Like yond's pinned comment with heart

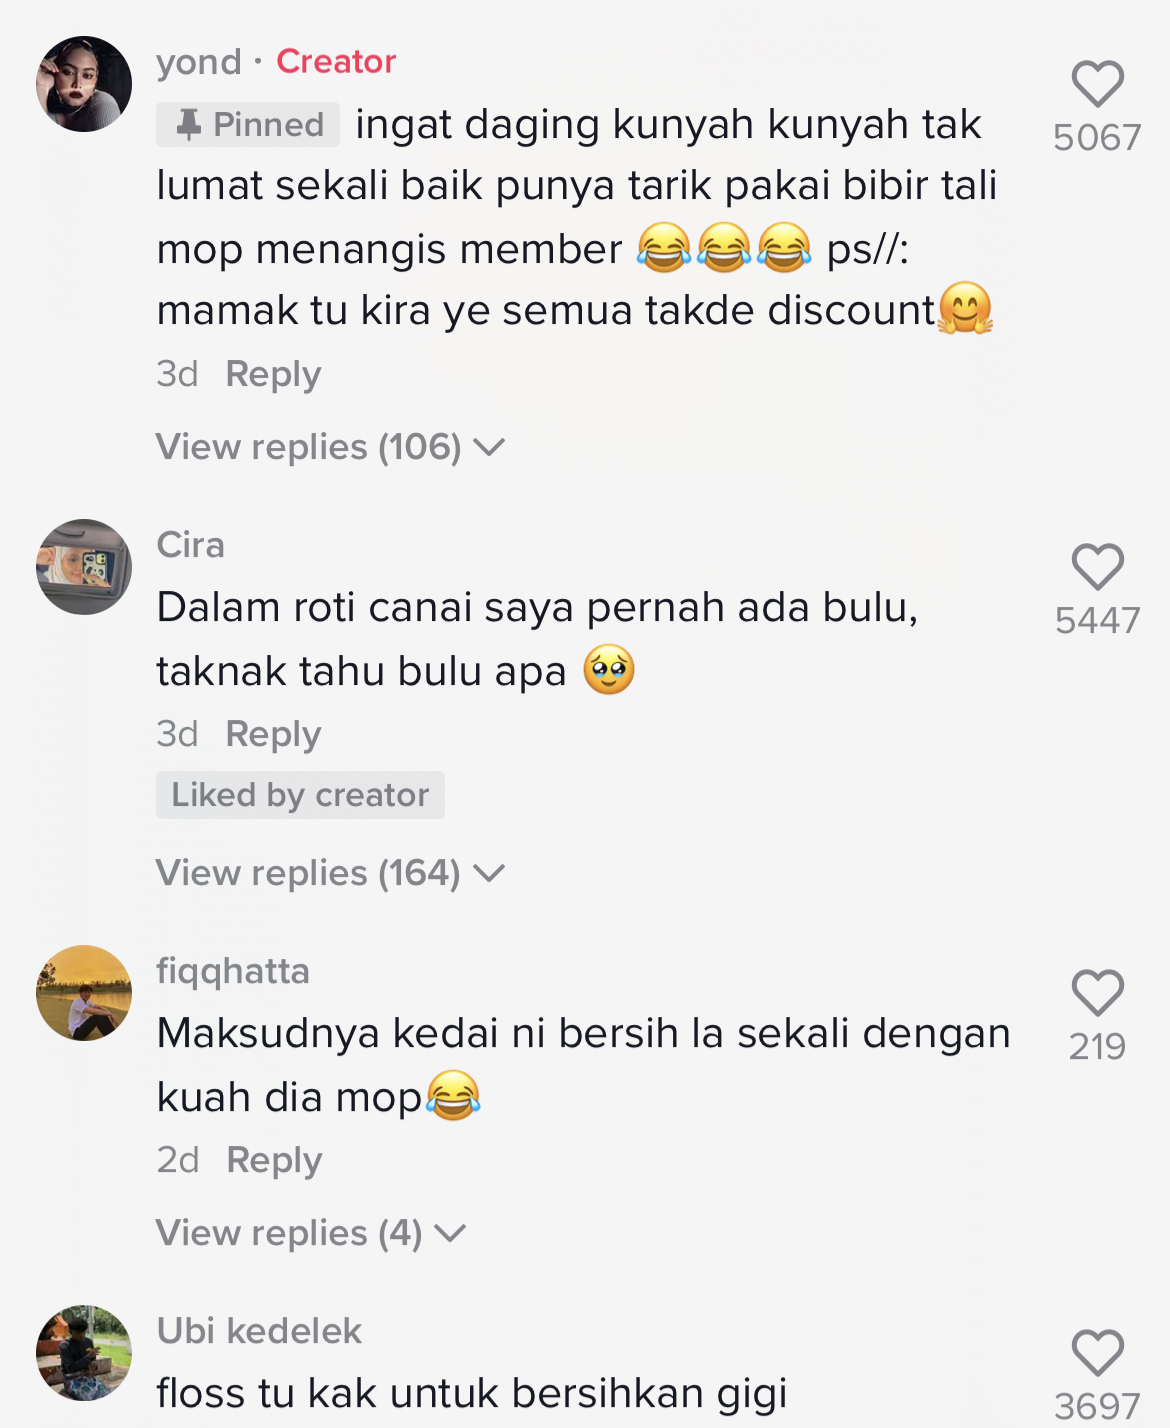[x=1097, y=84]
